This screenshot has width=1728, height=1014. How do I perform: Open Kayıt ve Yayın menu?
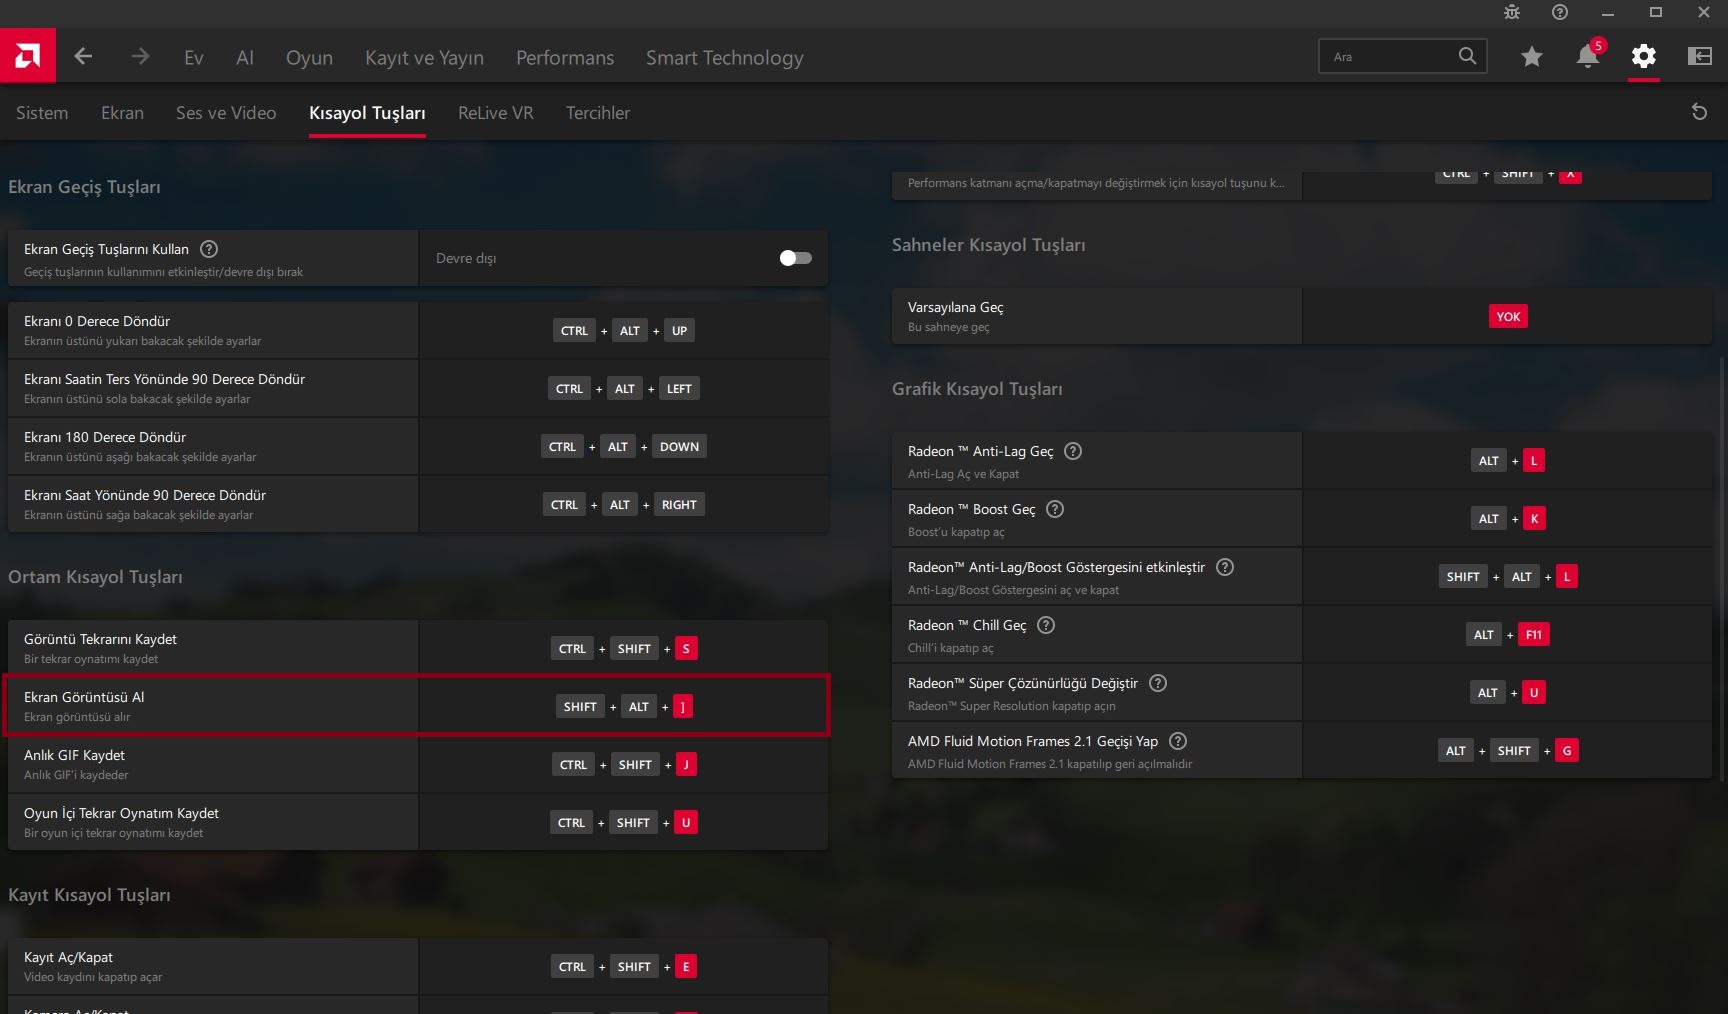tap(424, 57)
